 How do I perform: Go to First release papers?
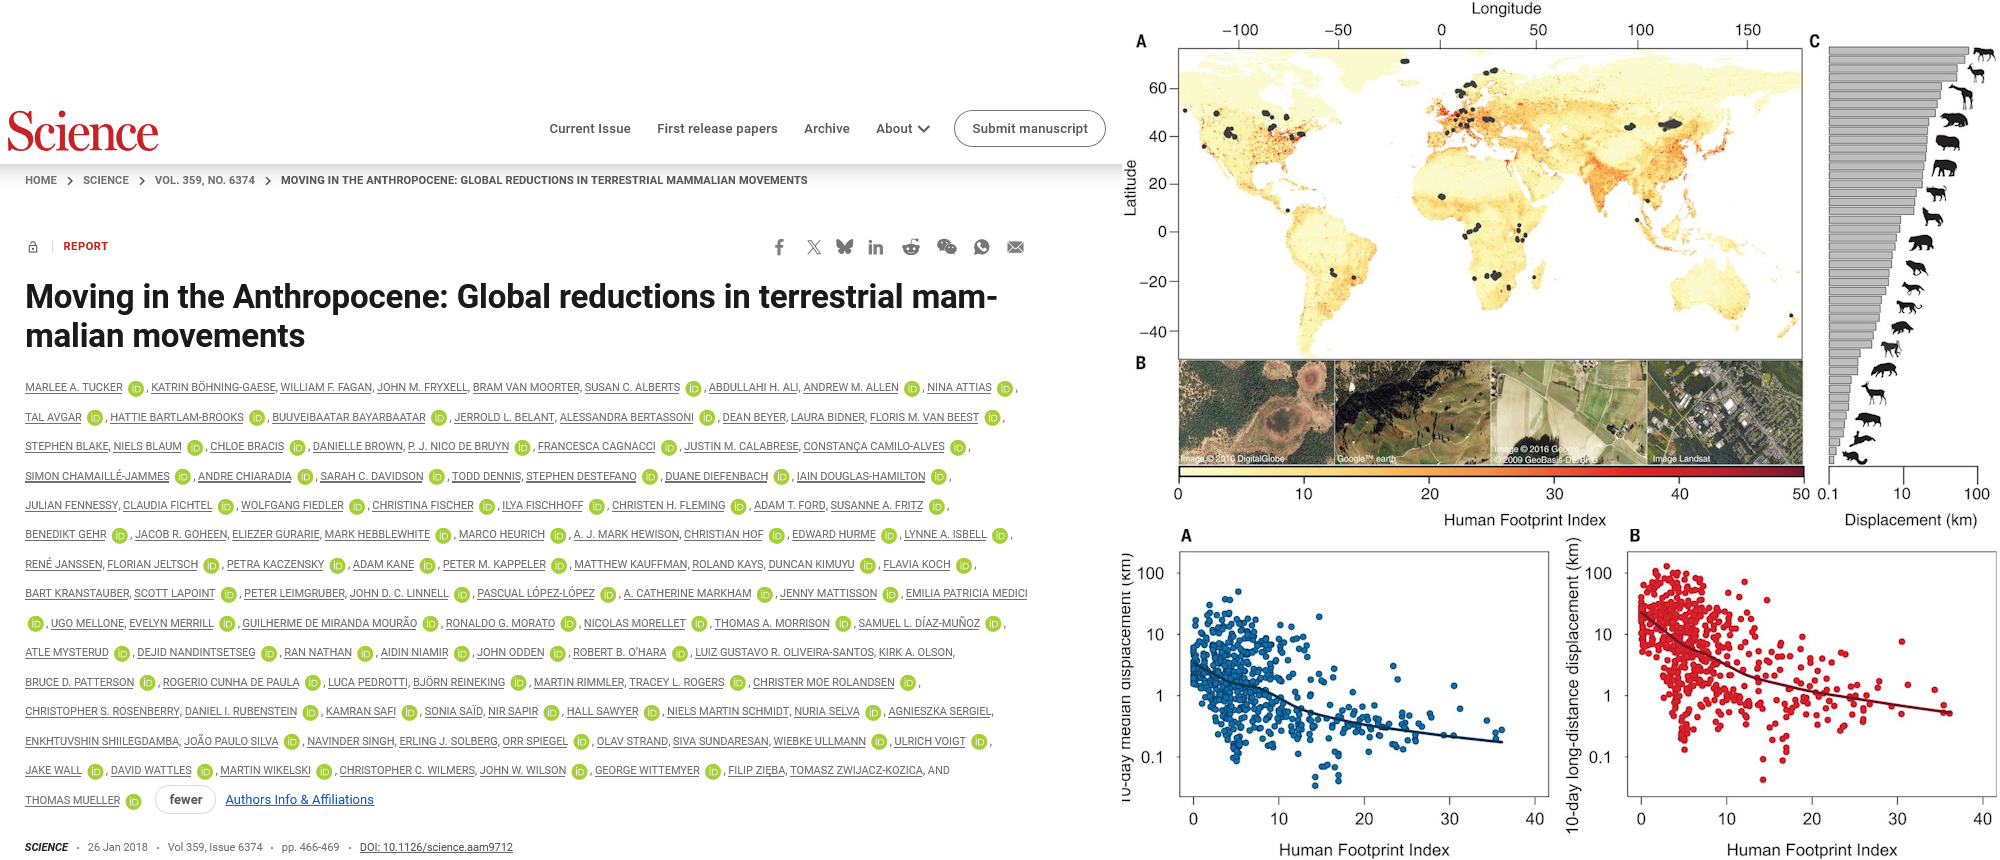pos(717,129)
